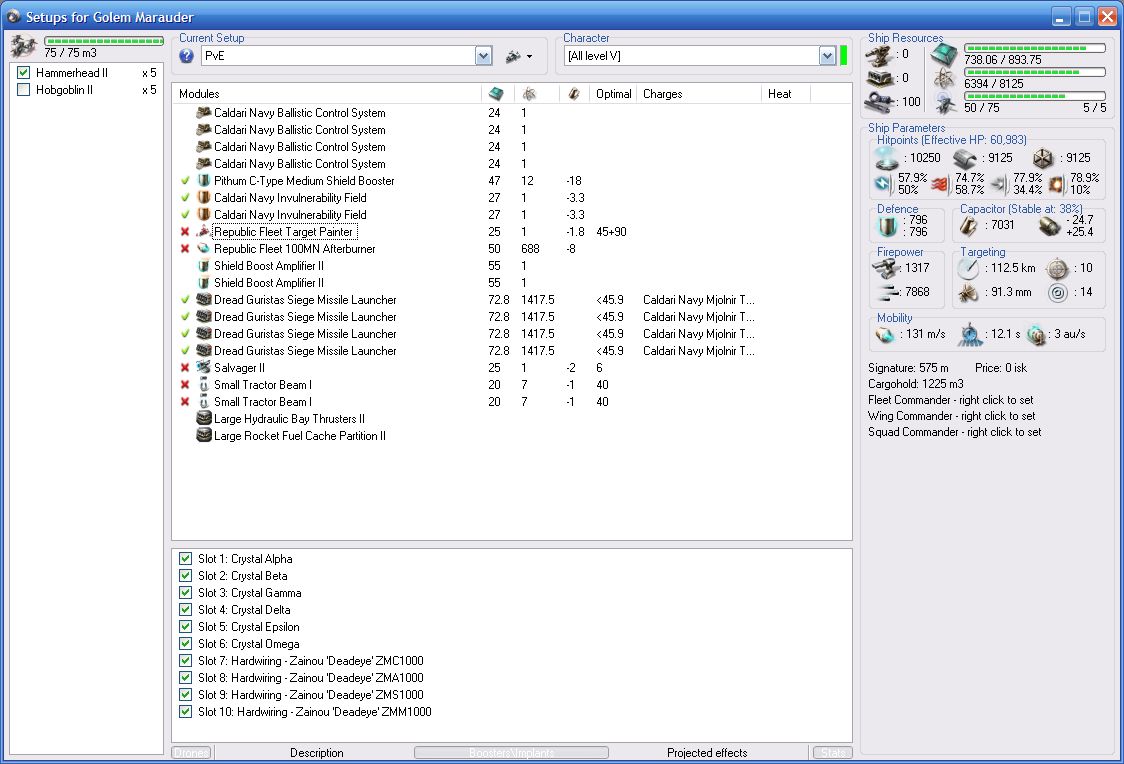Screen dimensions: 1124x764
Task: Click the targeting range icon 112.5 km
Action: point(968,269)
